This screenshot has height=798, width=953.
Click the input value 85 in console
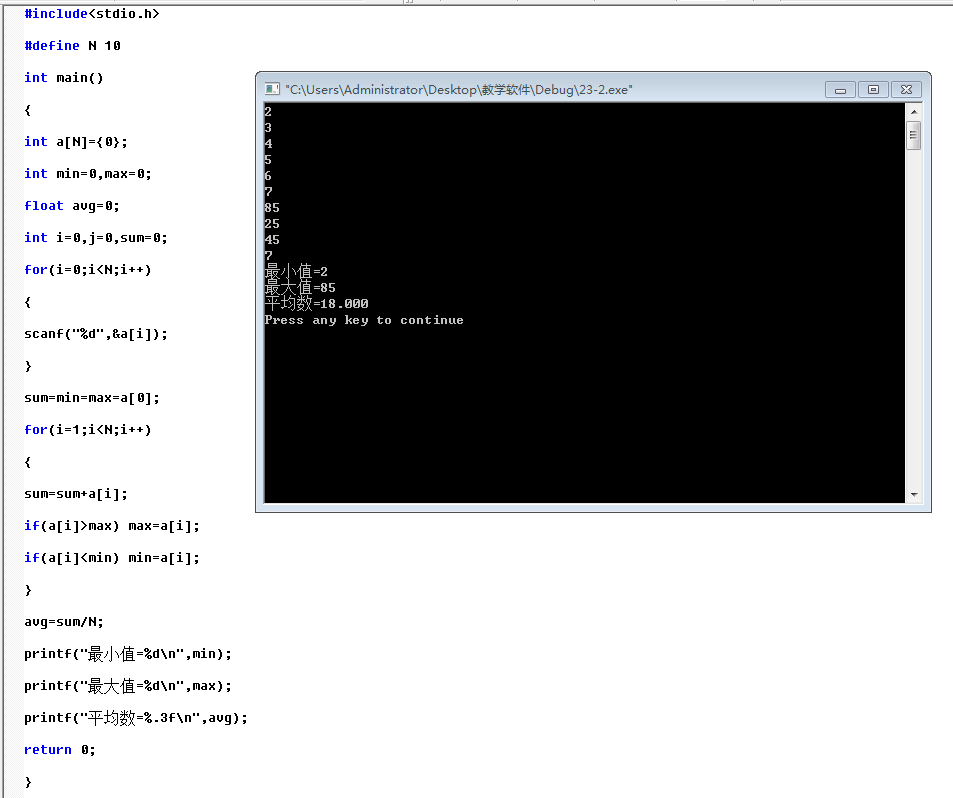pos(272,208)
